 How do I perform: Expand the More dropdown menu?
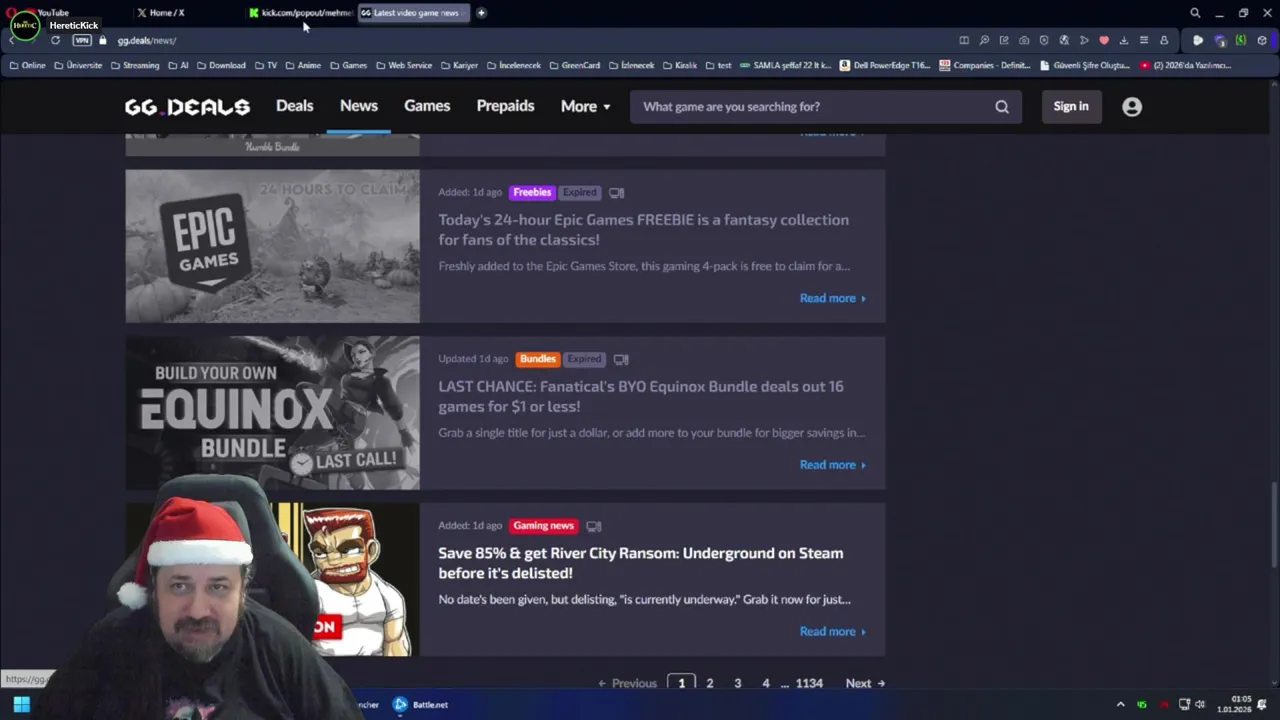[585, 106]
